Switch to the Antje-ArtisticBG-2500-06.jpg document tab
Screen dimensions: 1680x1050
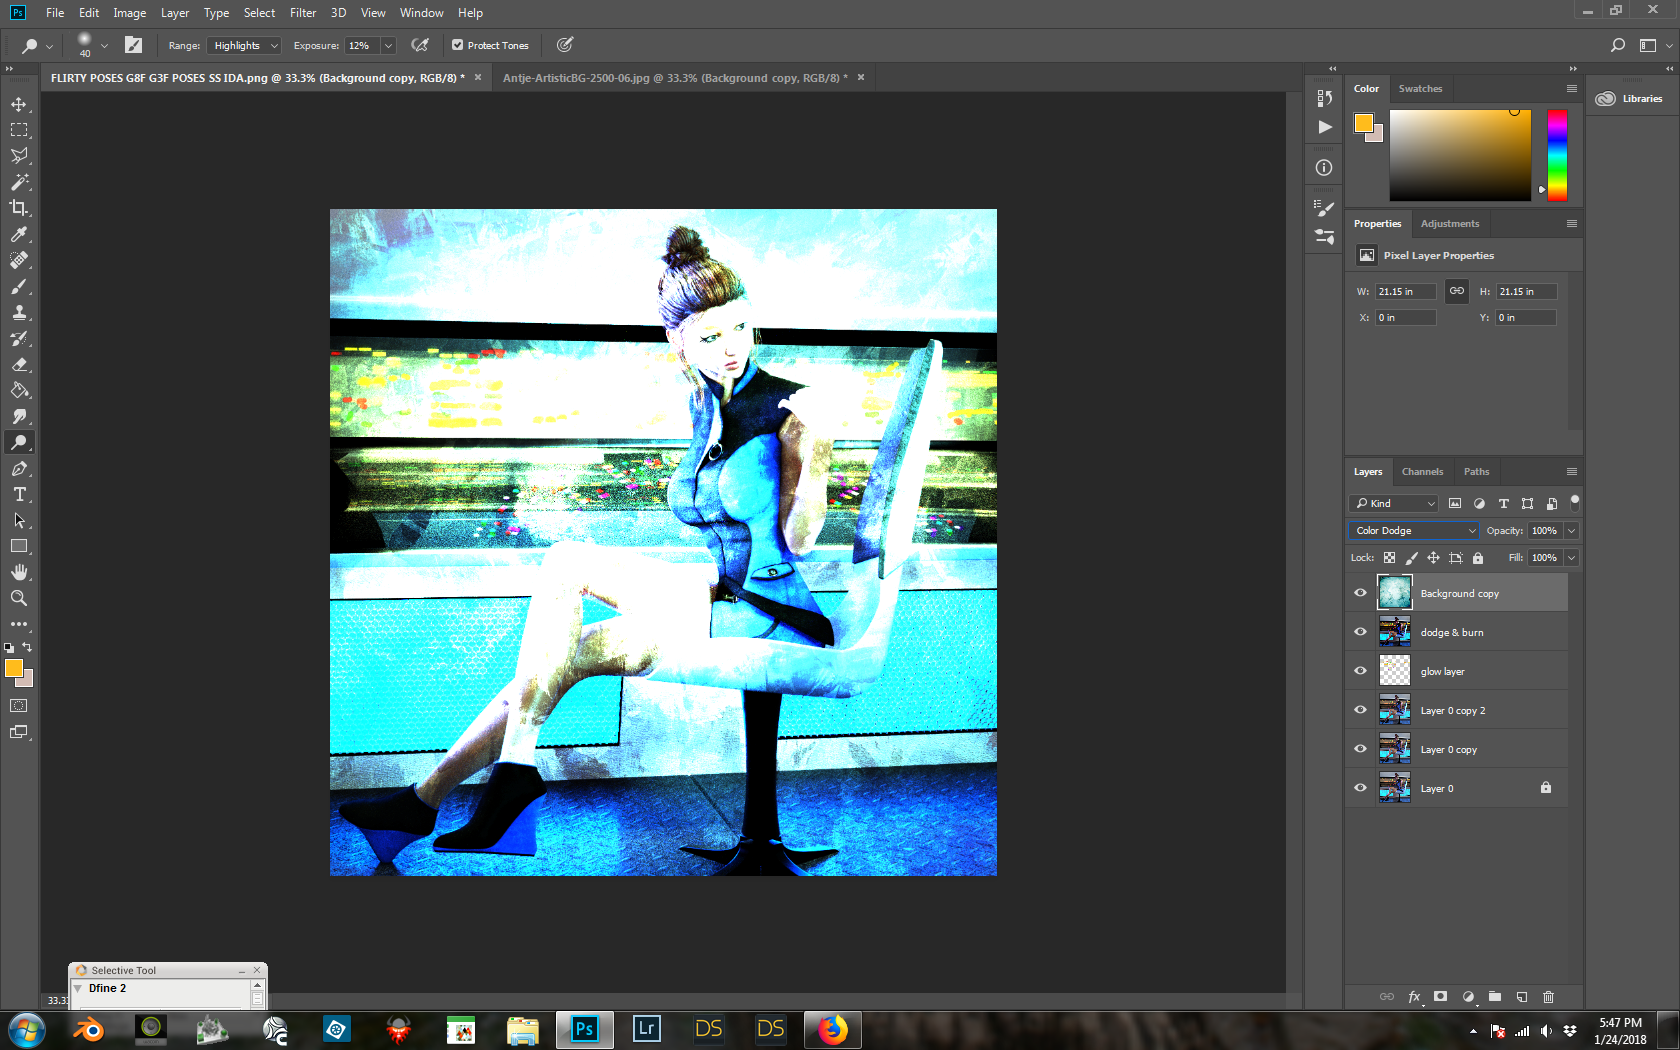(675, 78)
